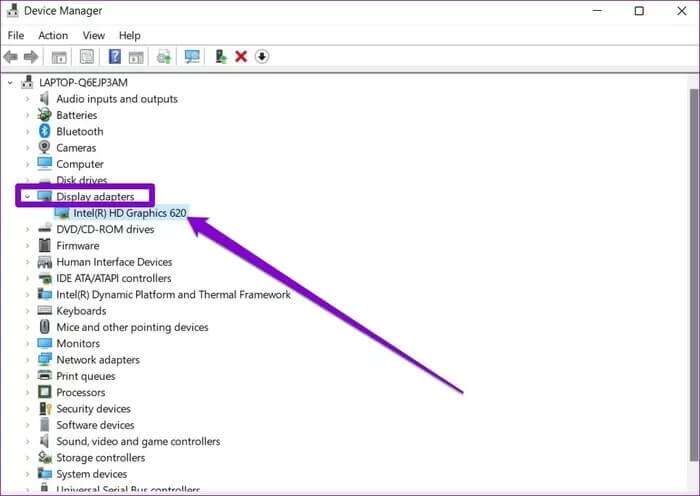Viewport: 700px width, 496px height.
Task: Select the Software devices item
Action: 95,425
